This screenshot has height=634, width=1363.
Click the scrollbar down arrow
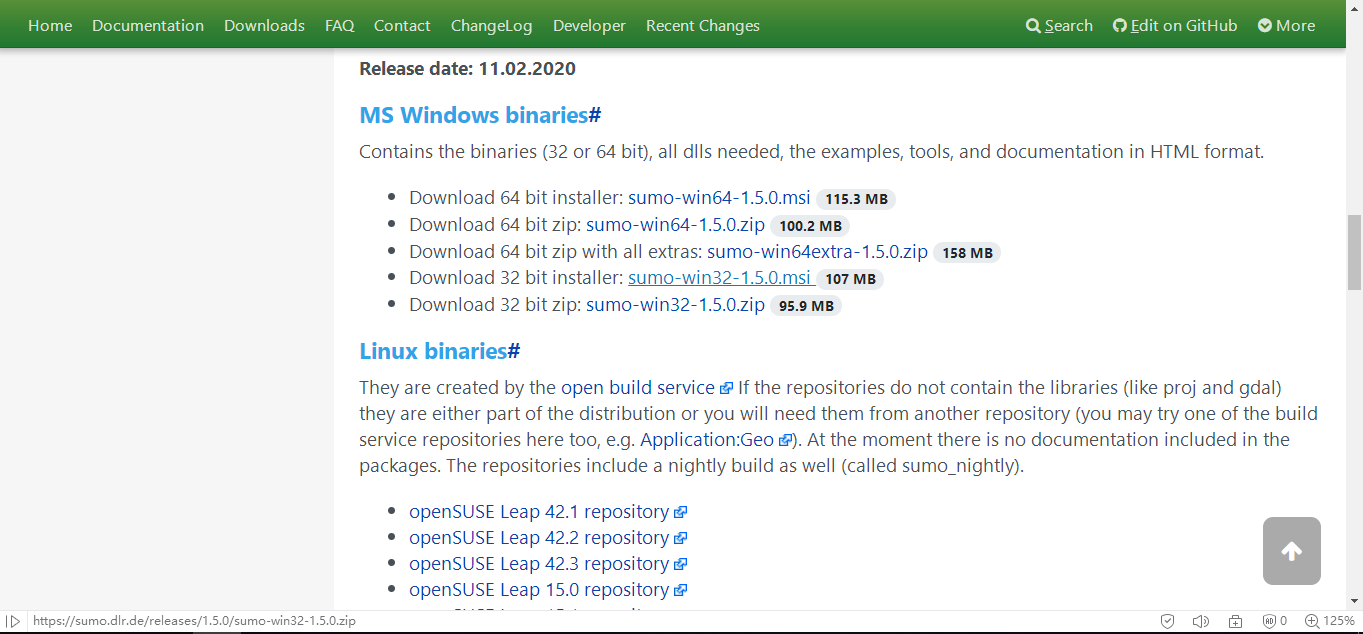[1355, 601]
